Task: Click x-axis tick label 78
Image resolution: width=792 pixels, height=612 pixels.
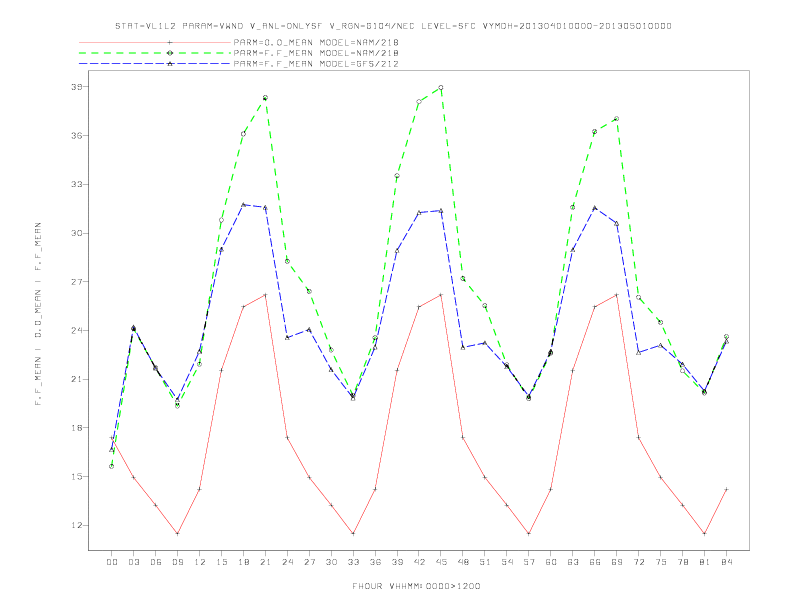Action: tap(682, 562)
